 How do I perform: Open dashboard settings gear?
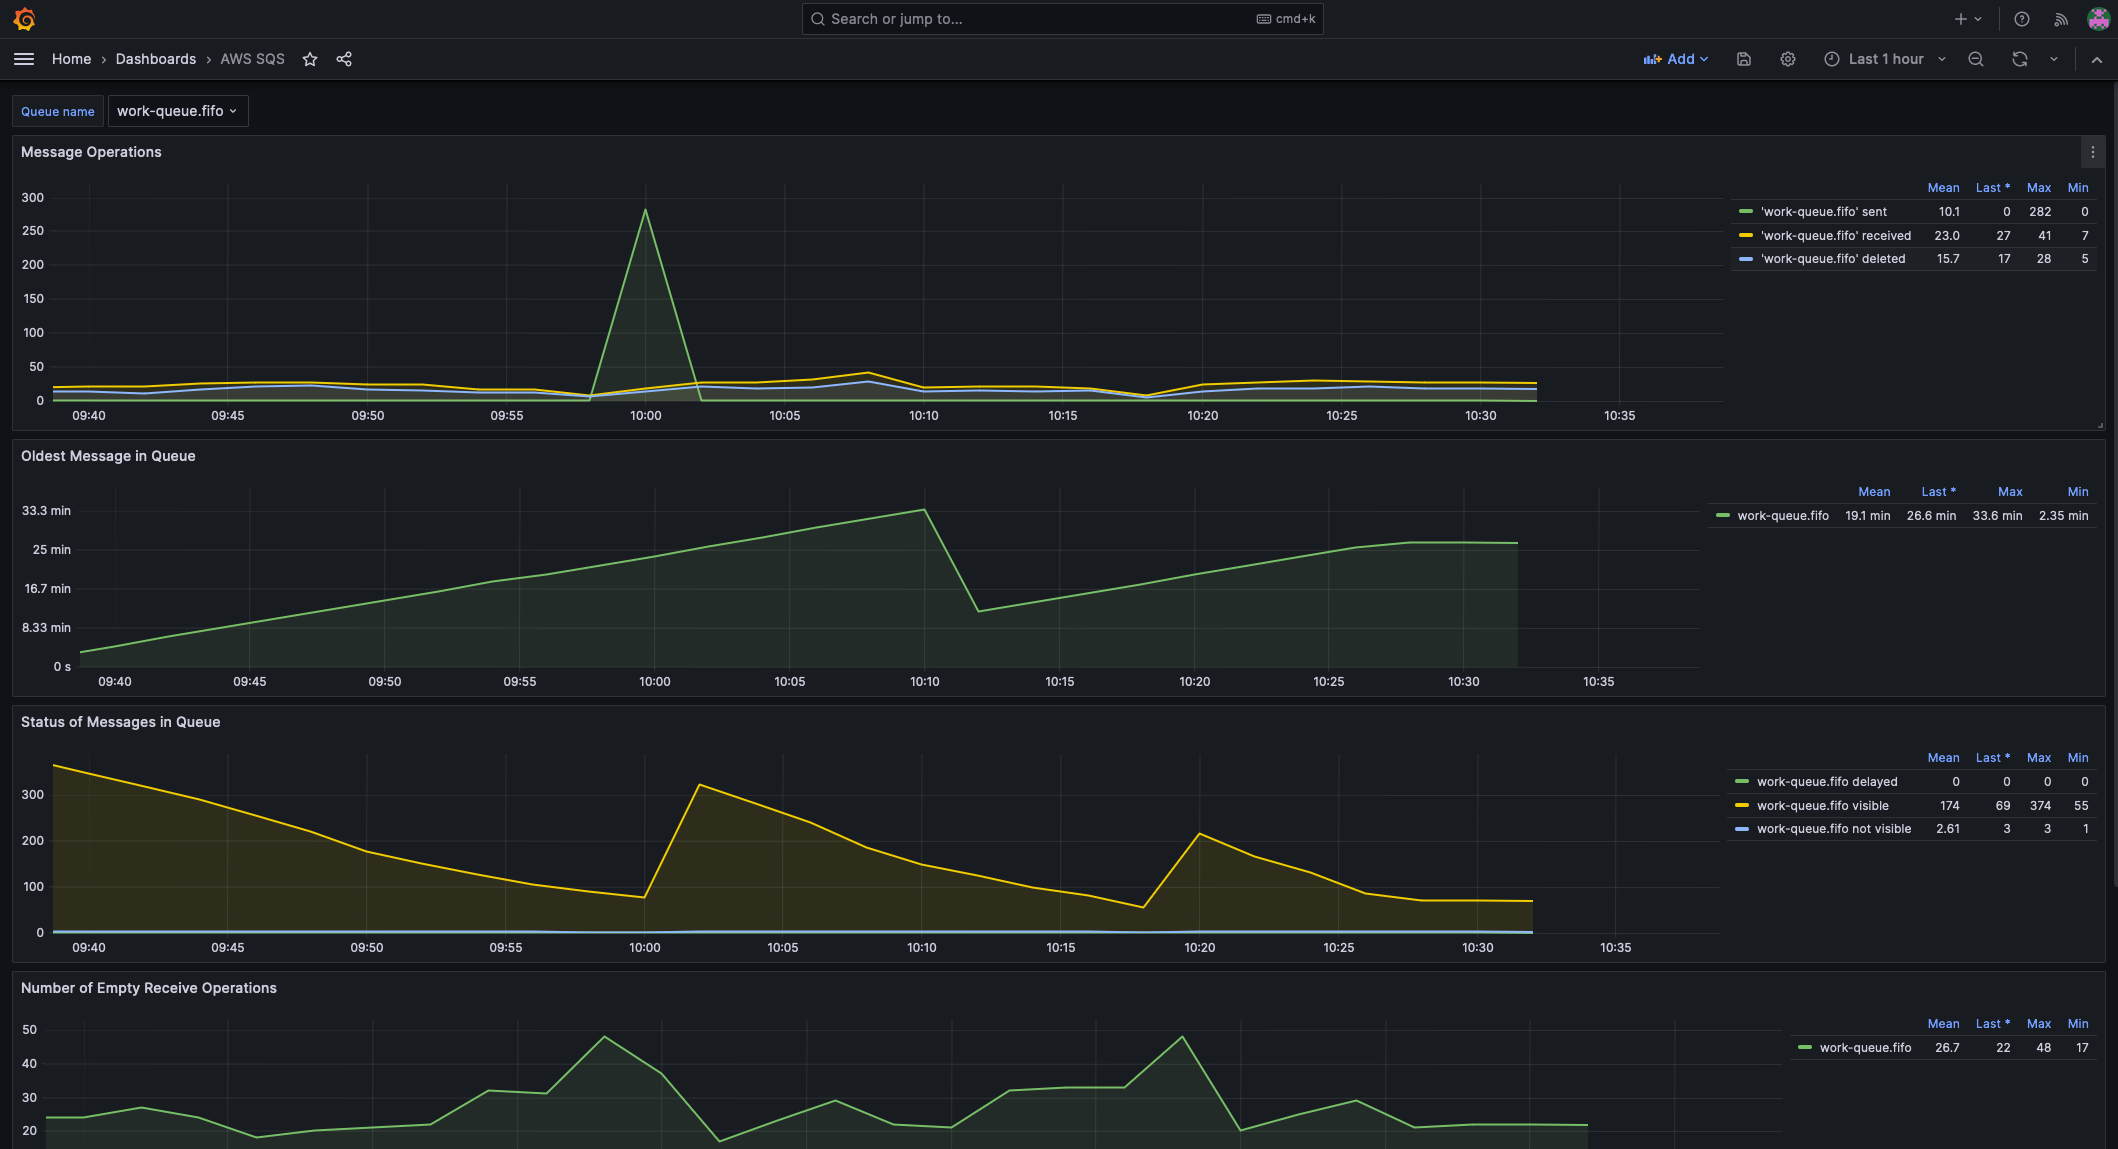coord(1788,59)
